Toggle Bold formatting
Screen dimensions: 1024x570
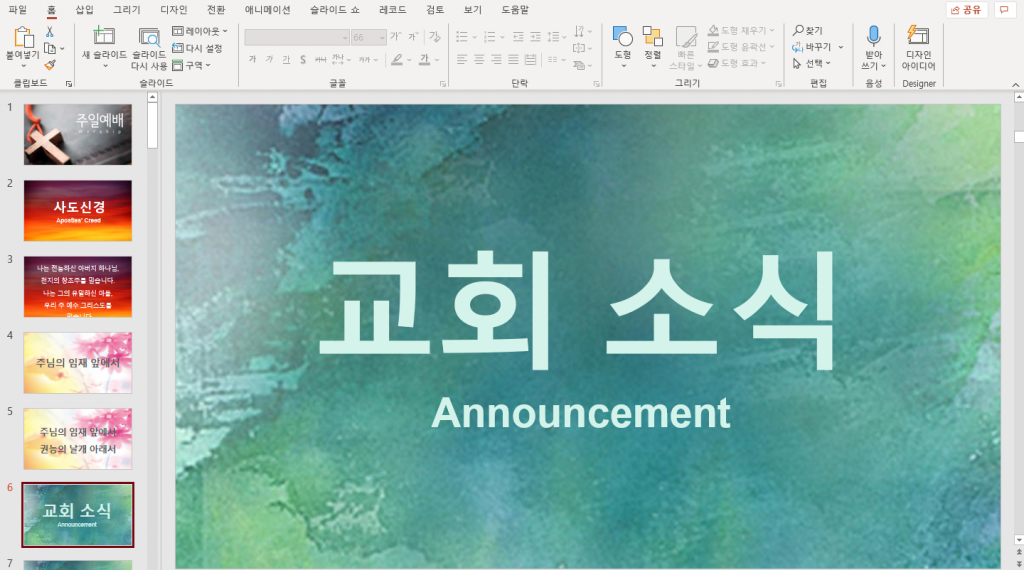point(253,59)
